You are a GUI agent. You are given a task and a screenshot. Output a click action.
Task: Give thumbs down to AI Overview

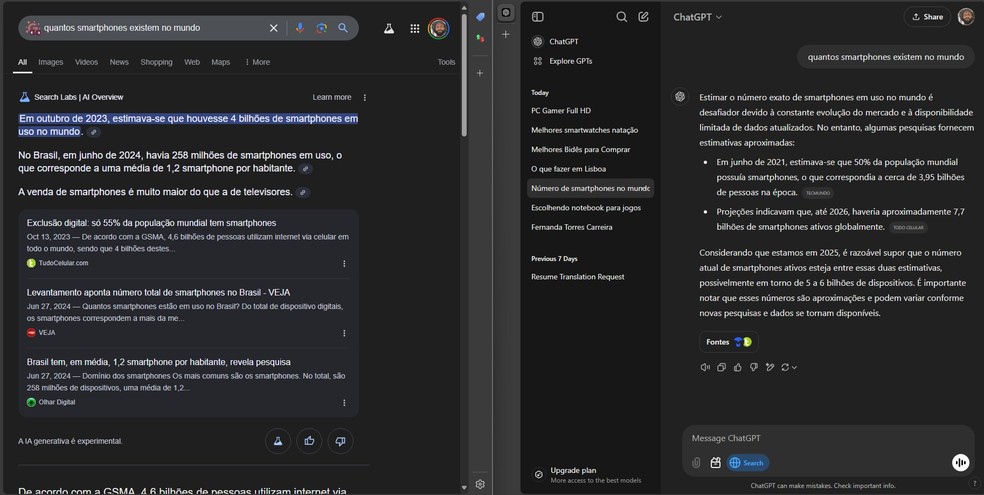[x=340, y=441]
